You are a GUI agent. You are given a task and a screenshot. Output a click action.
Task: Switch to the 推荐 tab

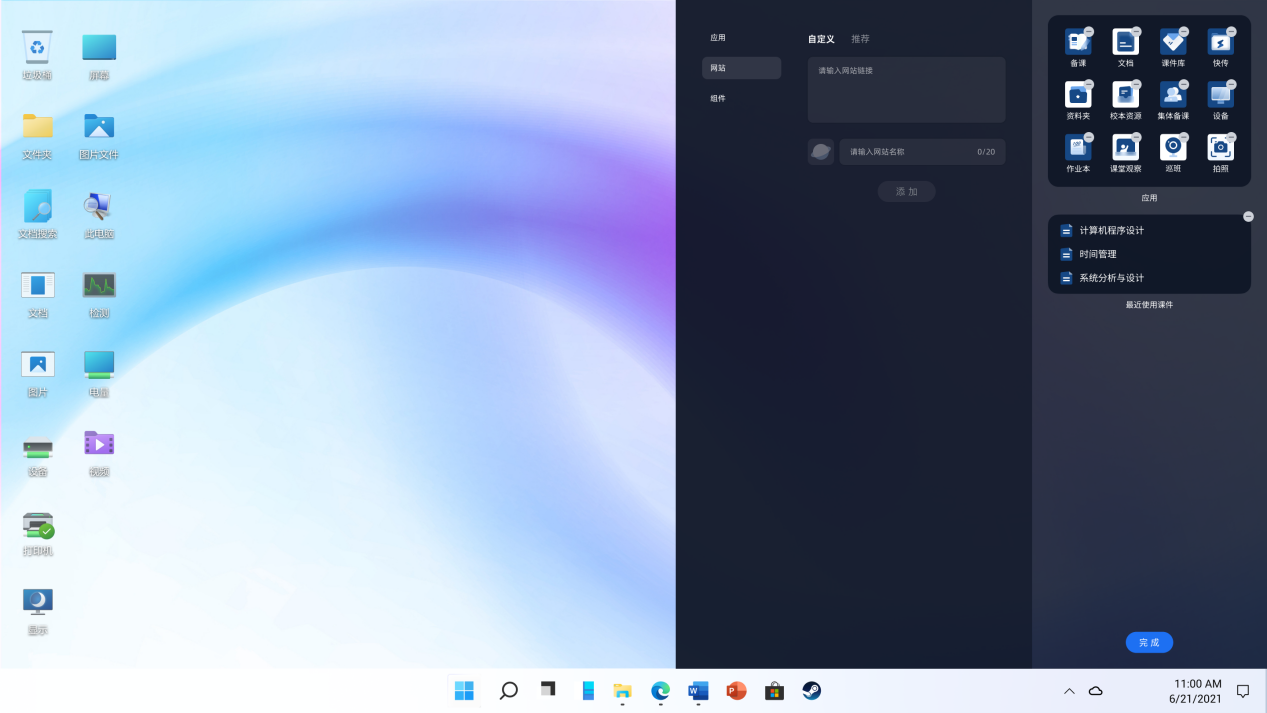click(860, 39)
